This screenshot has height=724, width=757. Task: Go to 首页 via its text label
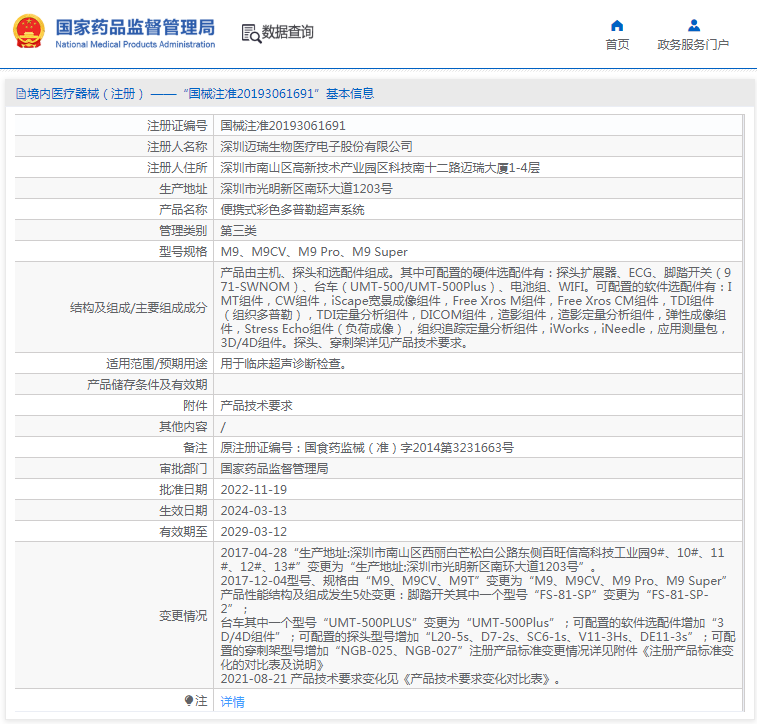[617, 44]
